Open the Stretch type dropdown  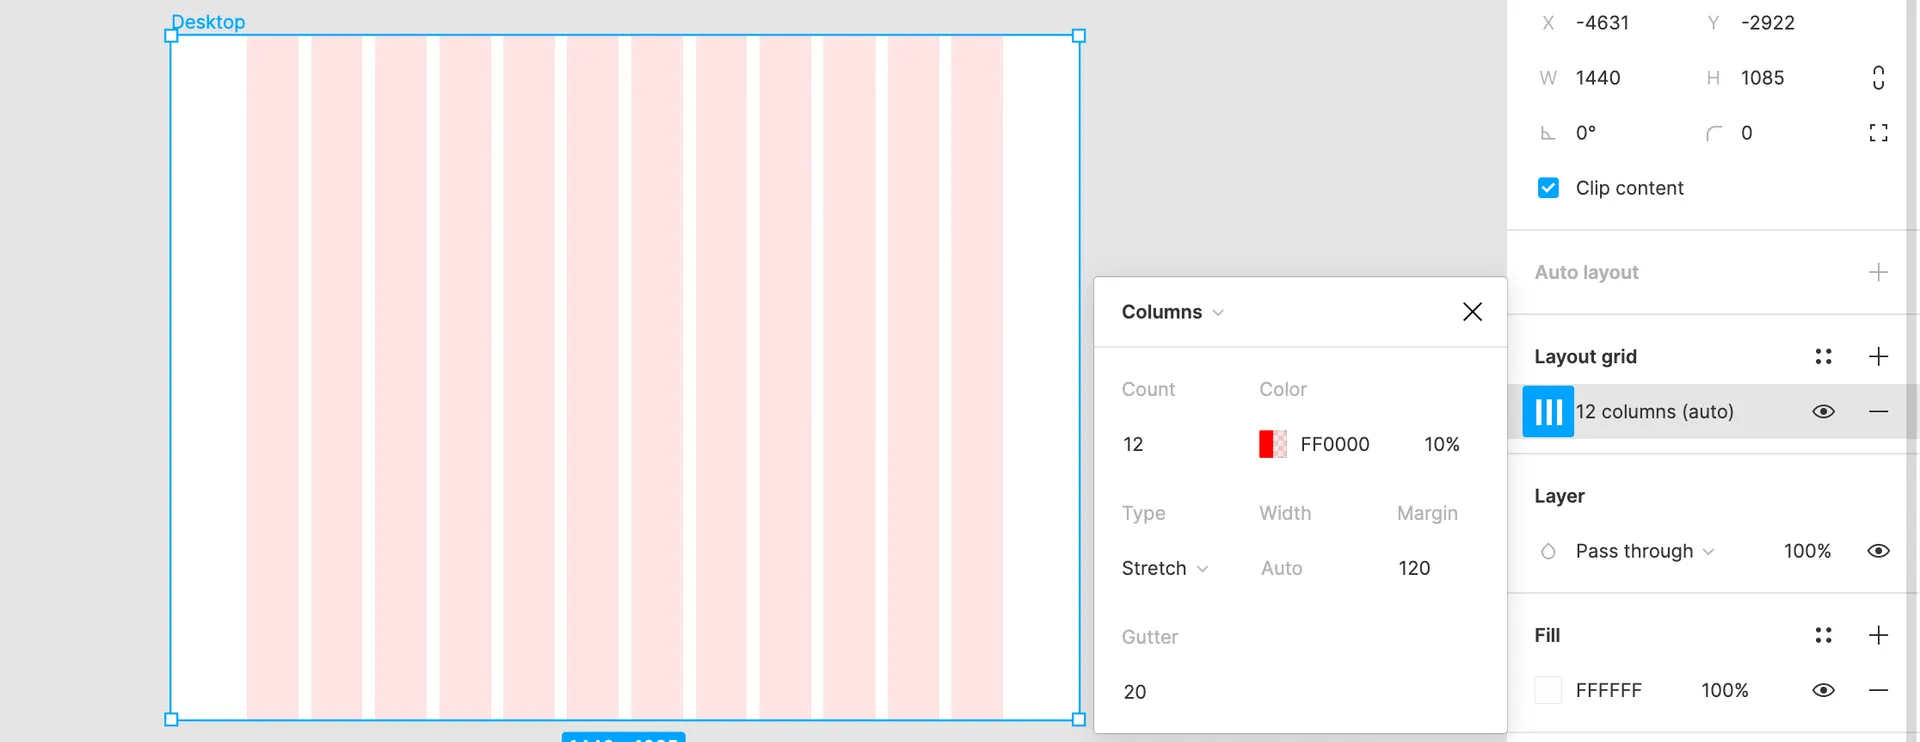pos(1165,568)
